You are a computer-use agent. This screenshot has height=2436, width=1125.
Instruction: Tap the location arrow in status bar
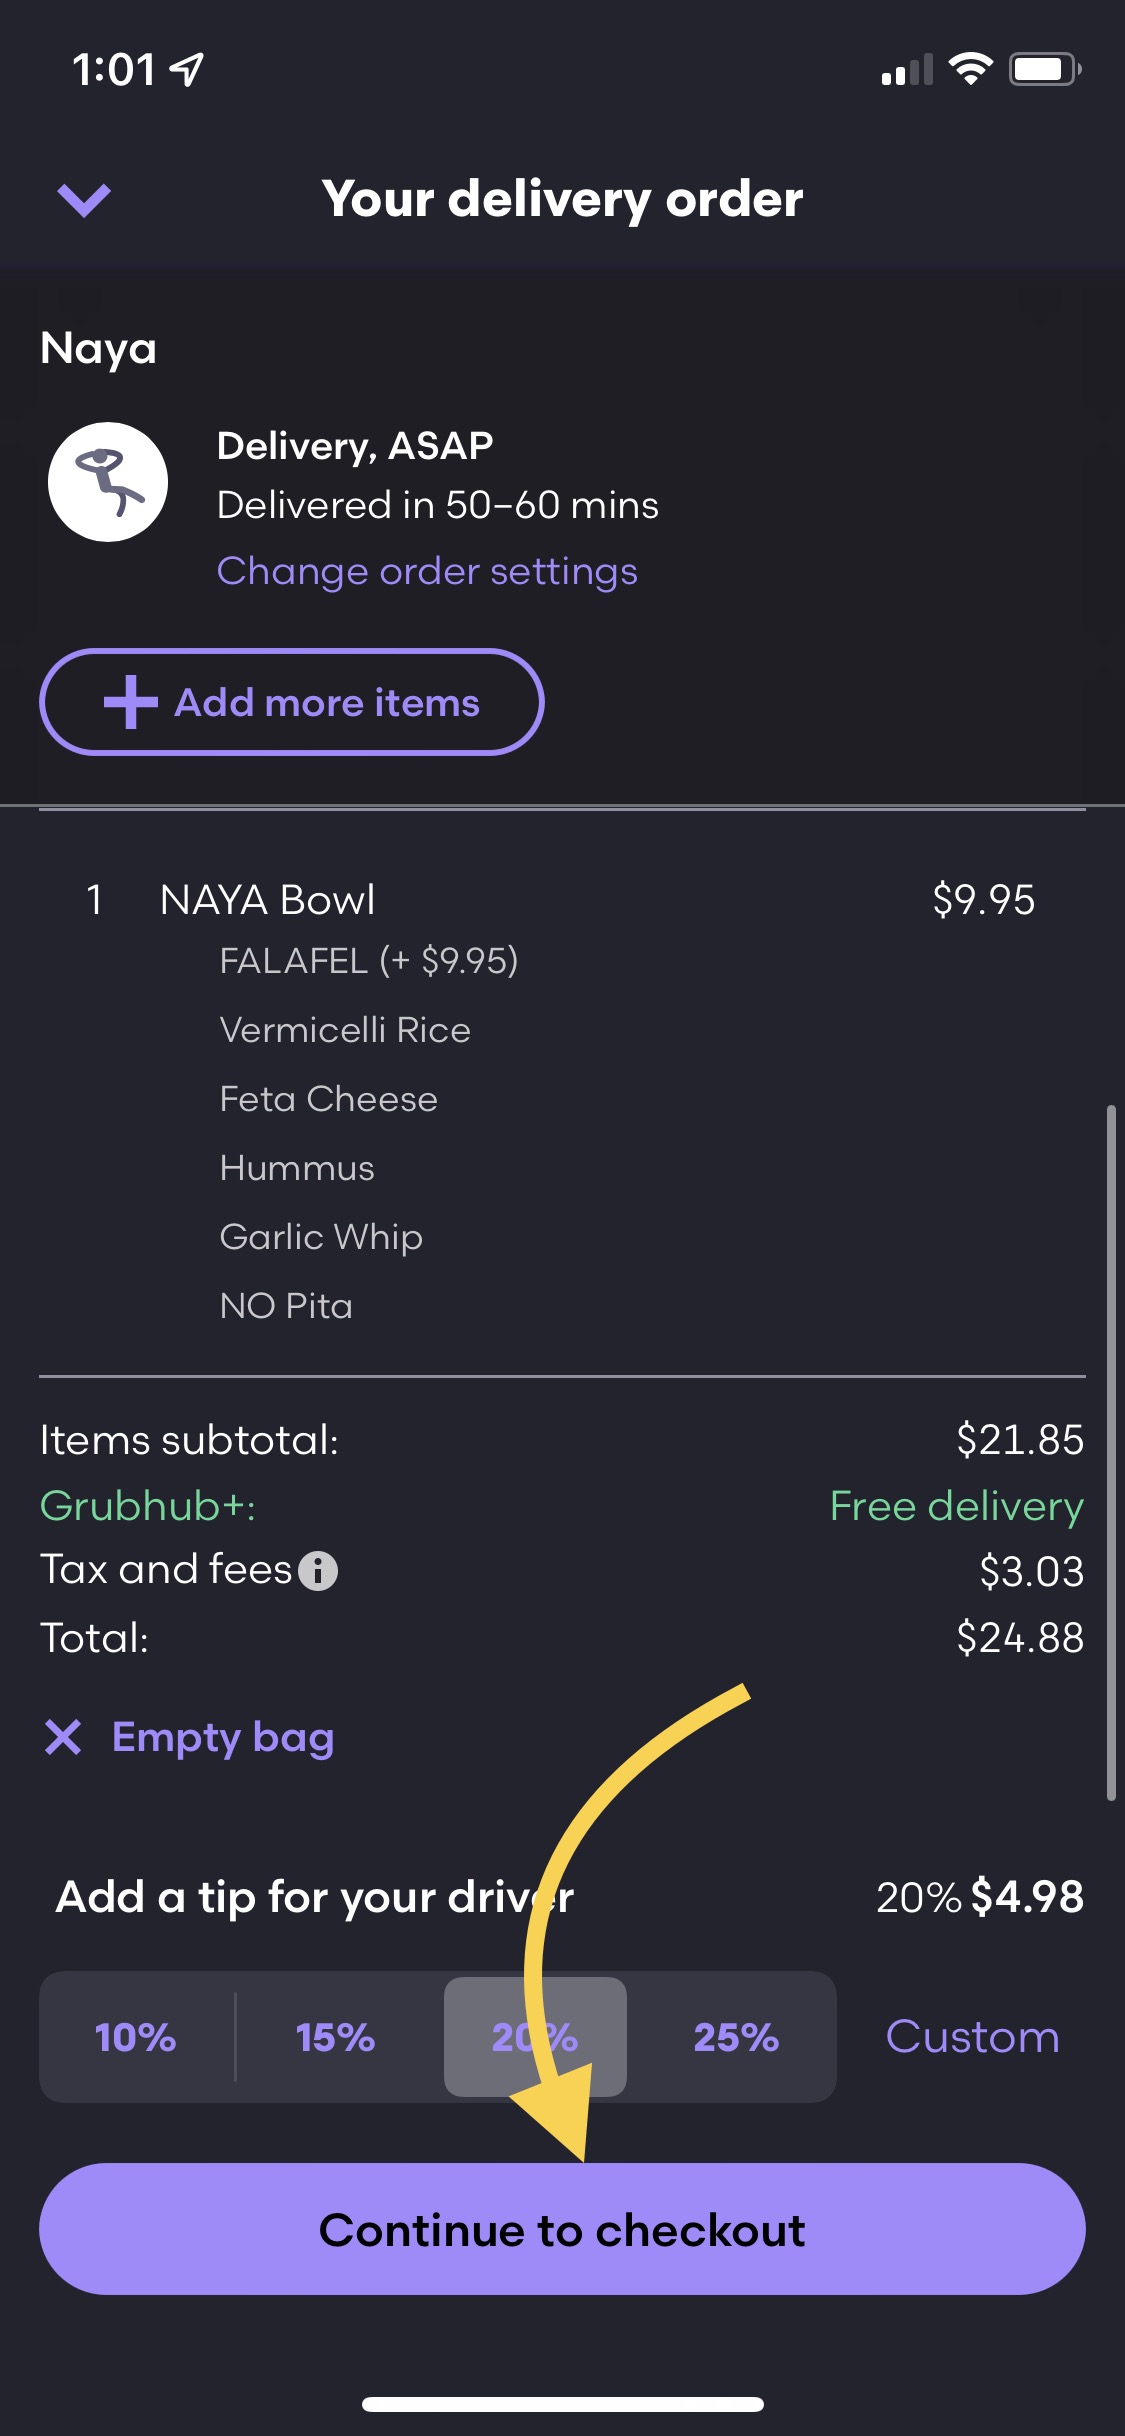click(x=187, y=69)
